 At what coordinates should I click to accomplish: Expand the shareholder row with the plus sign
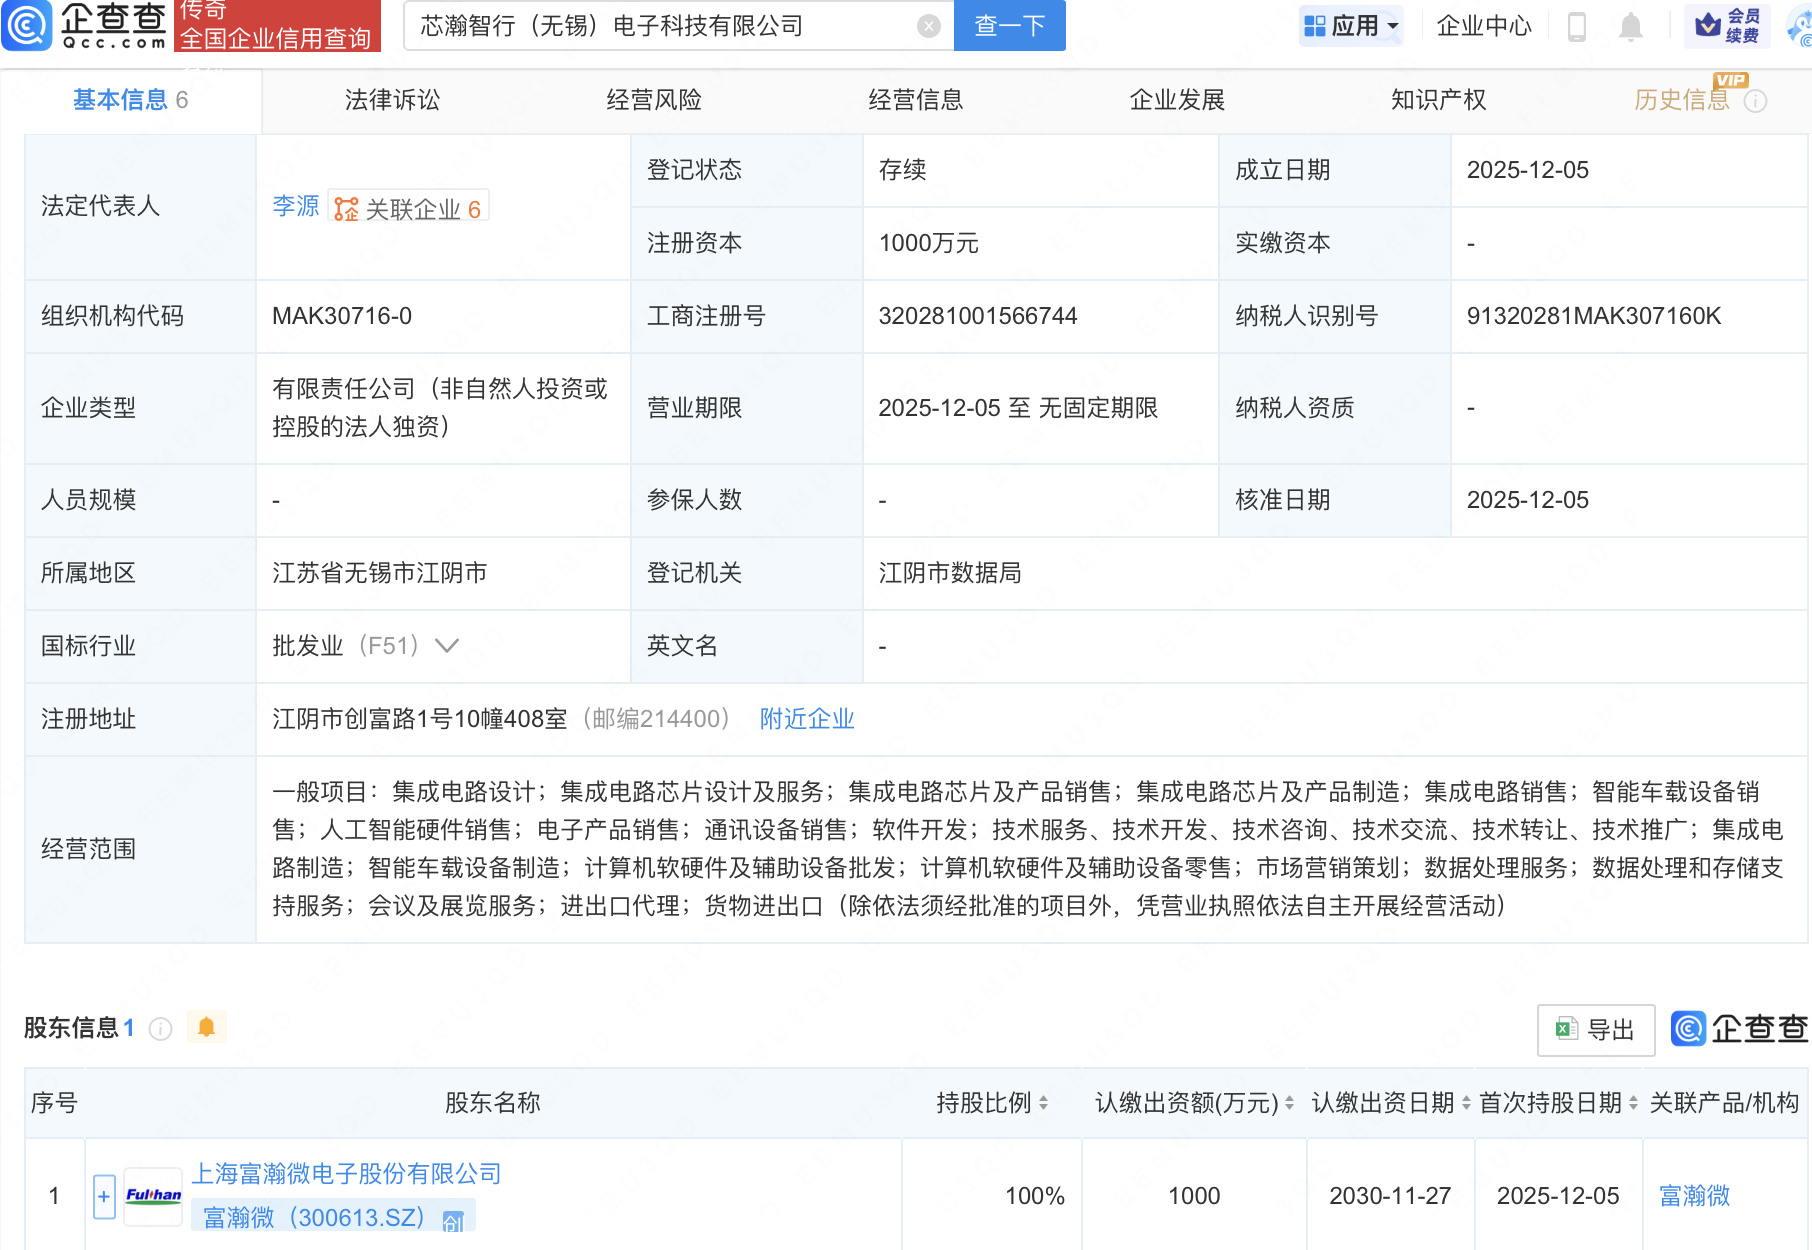click(x=103, y=1195)
